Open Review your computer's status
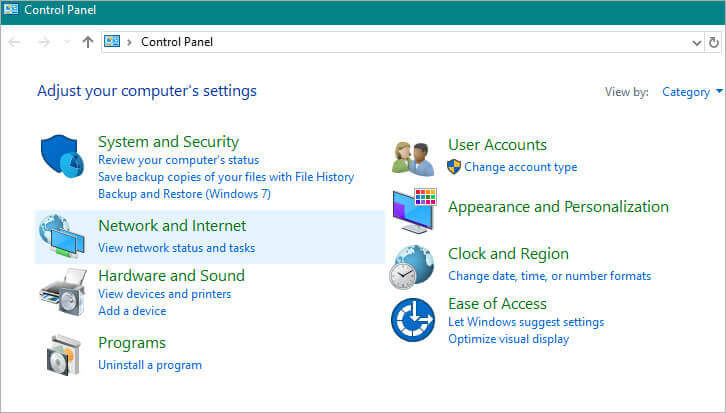 coord(178,160)
